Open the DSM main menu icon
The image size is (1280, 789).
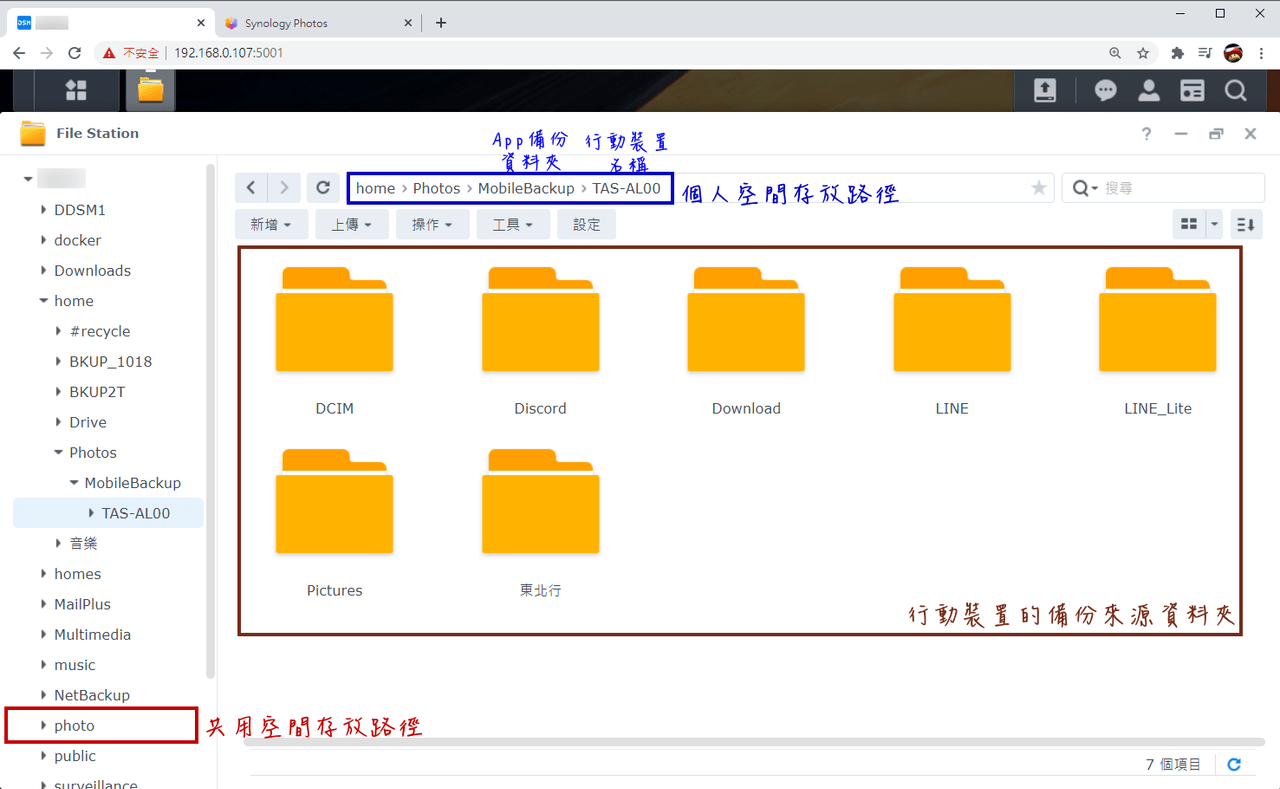[76, 90]
